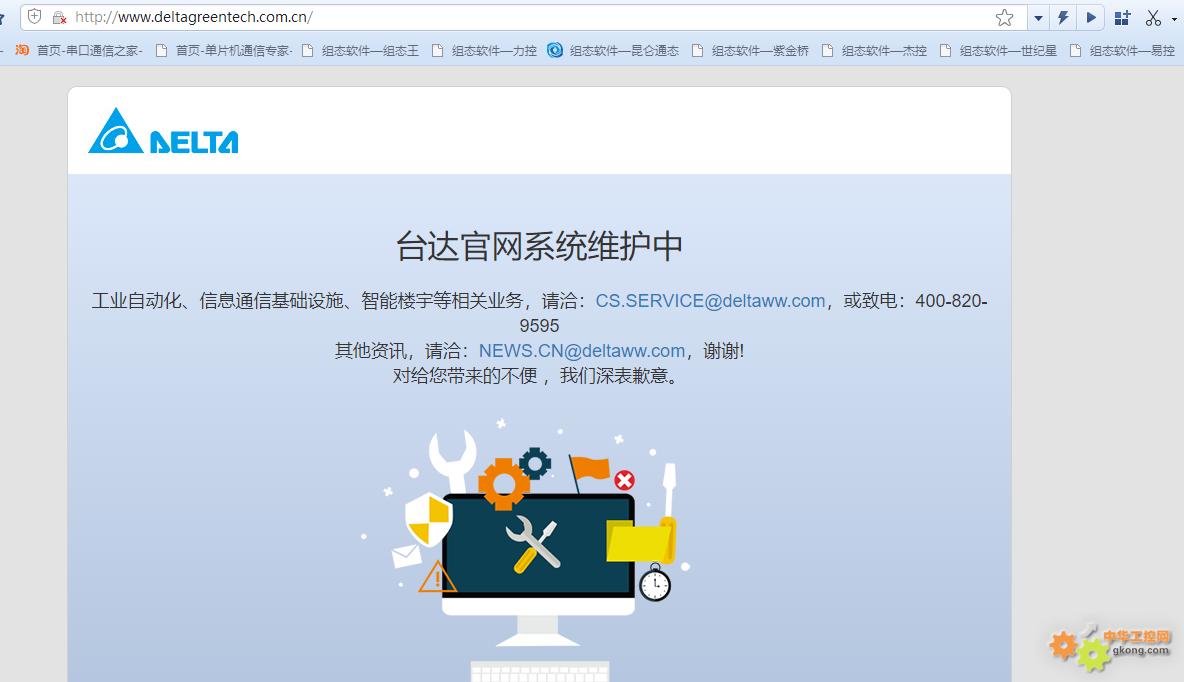The width and height of the screenshot is (1184, 682).
Task: Click the Delta logo on the page
Action: click(163, 131)
